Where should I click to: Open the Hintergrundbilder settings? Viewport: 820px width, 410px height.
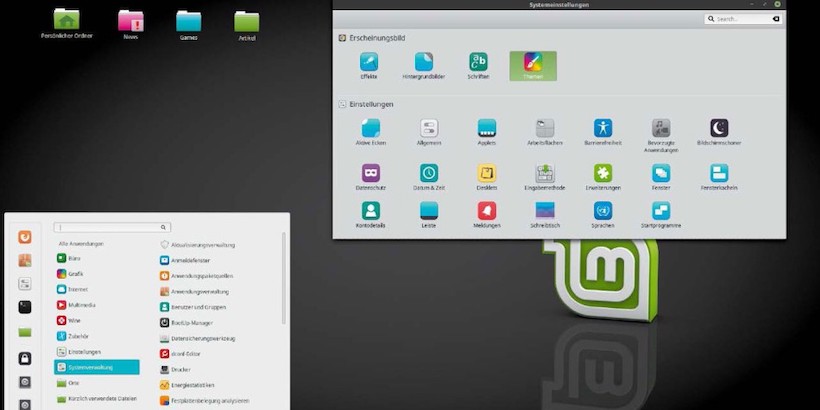pyautogui.click(x=424, y=66)
